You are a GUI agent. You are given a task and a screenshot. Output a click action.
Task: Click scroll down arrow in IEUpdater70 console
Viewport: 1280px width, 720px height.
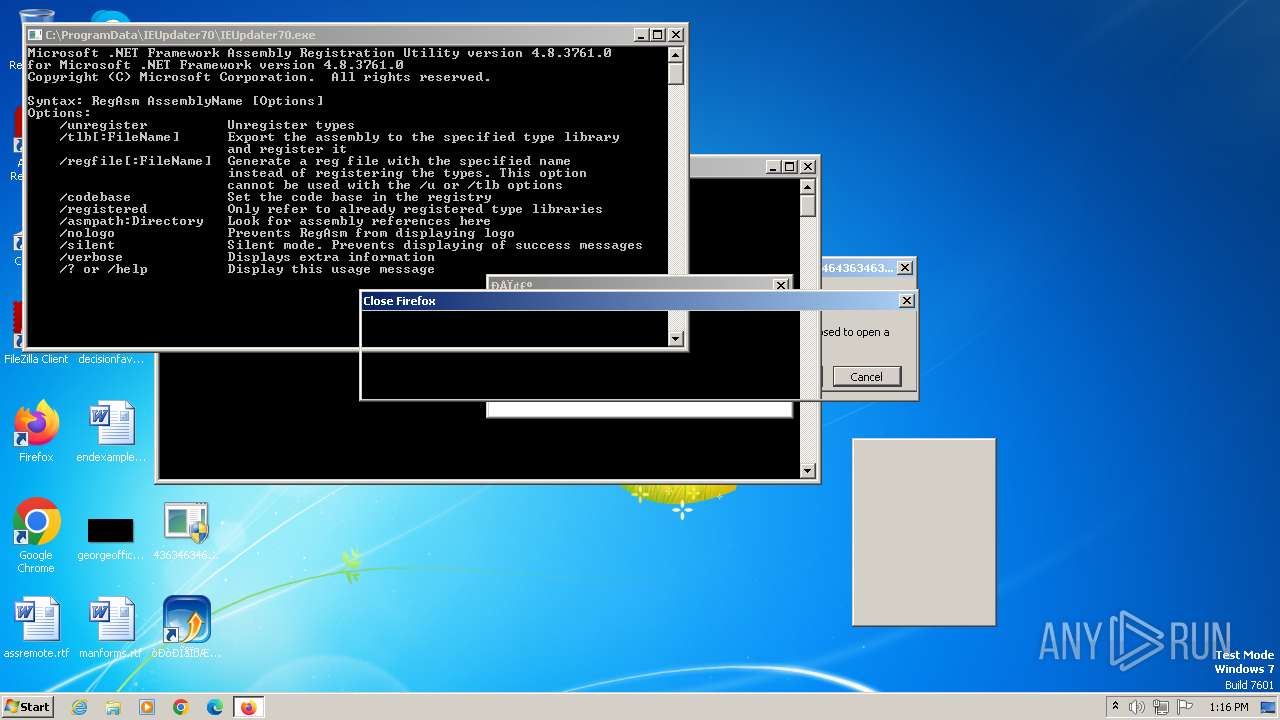click(x=675, y=339)
